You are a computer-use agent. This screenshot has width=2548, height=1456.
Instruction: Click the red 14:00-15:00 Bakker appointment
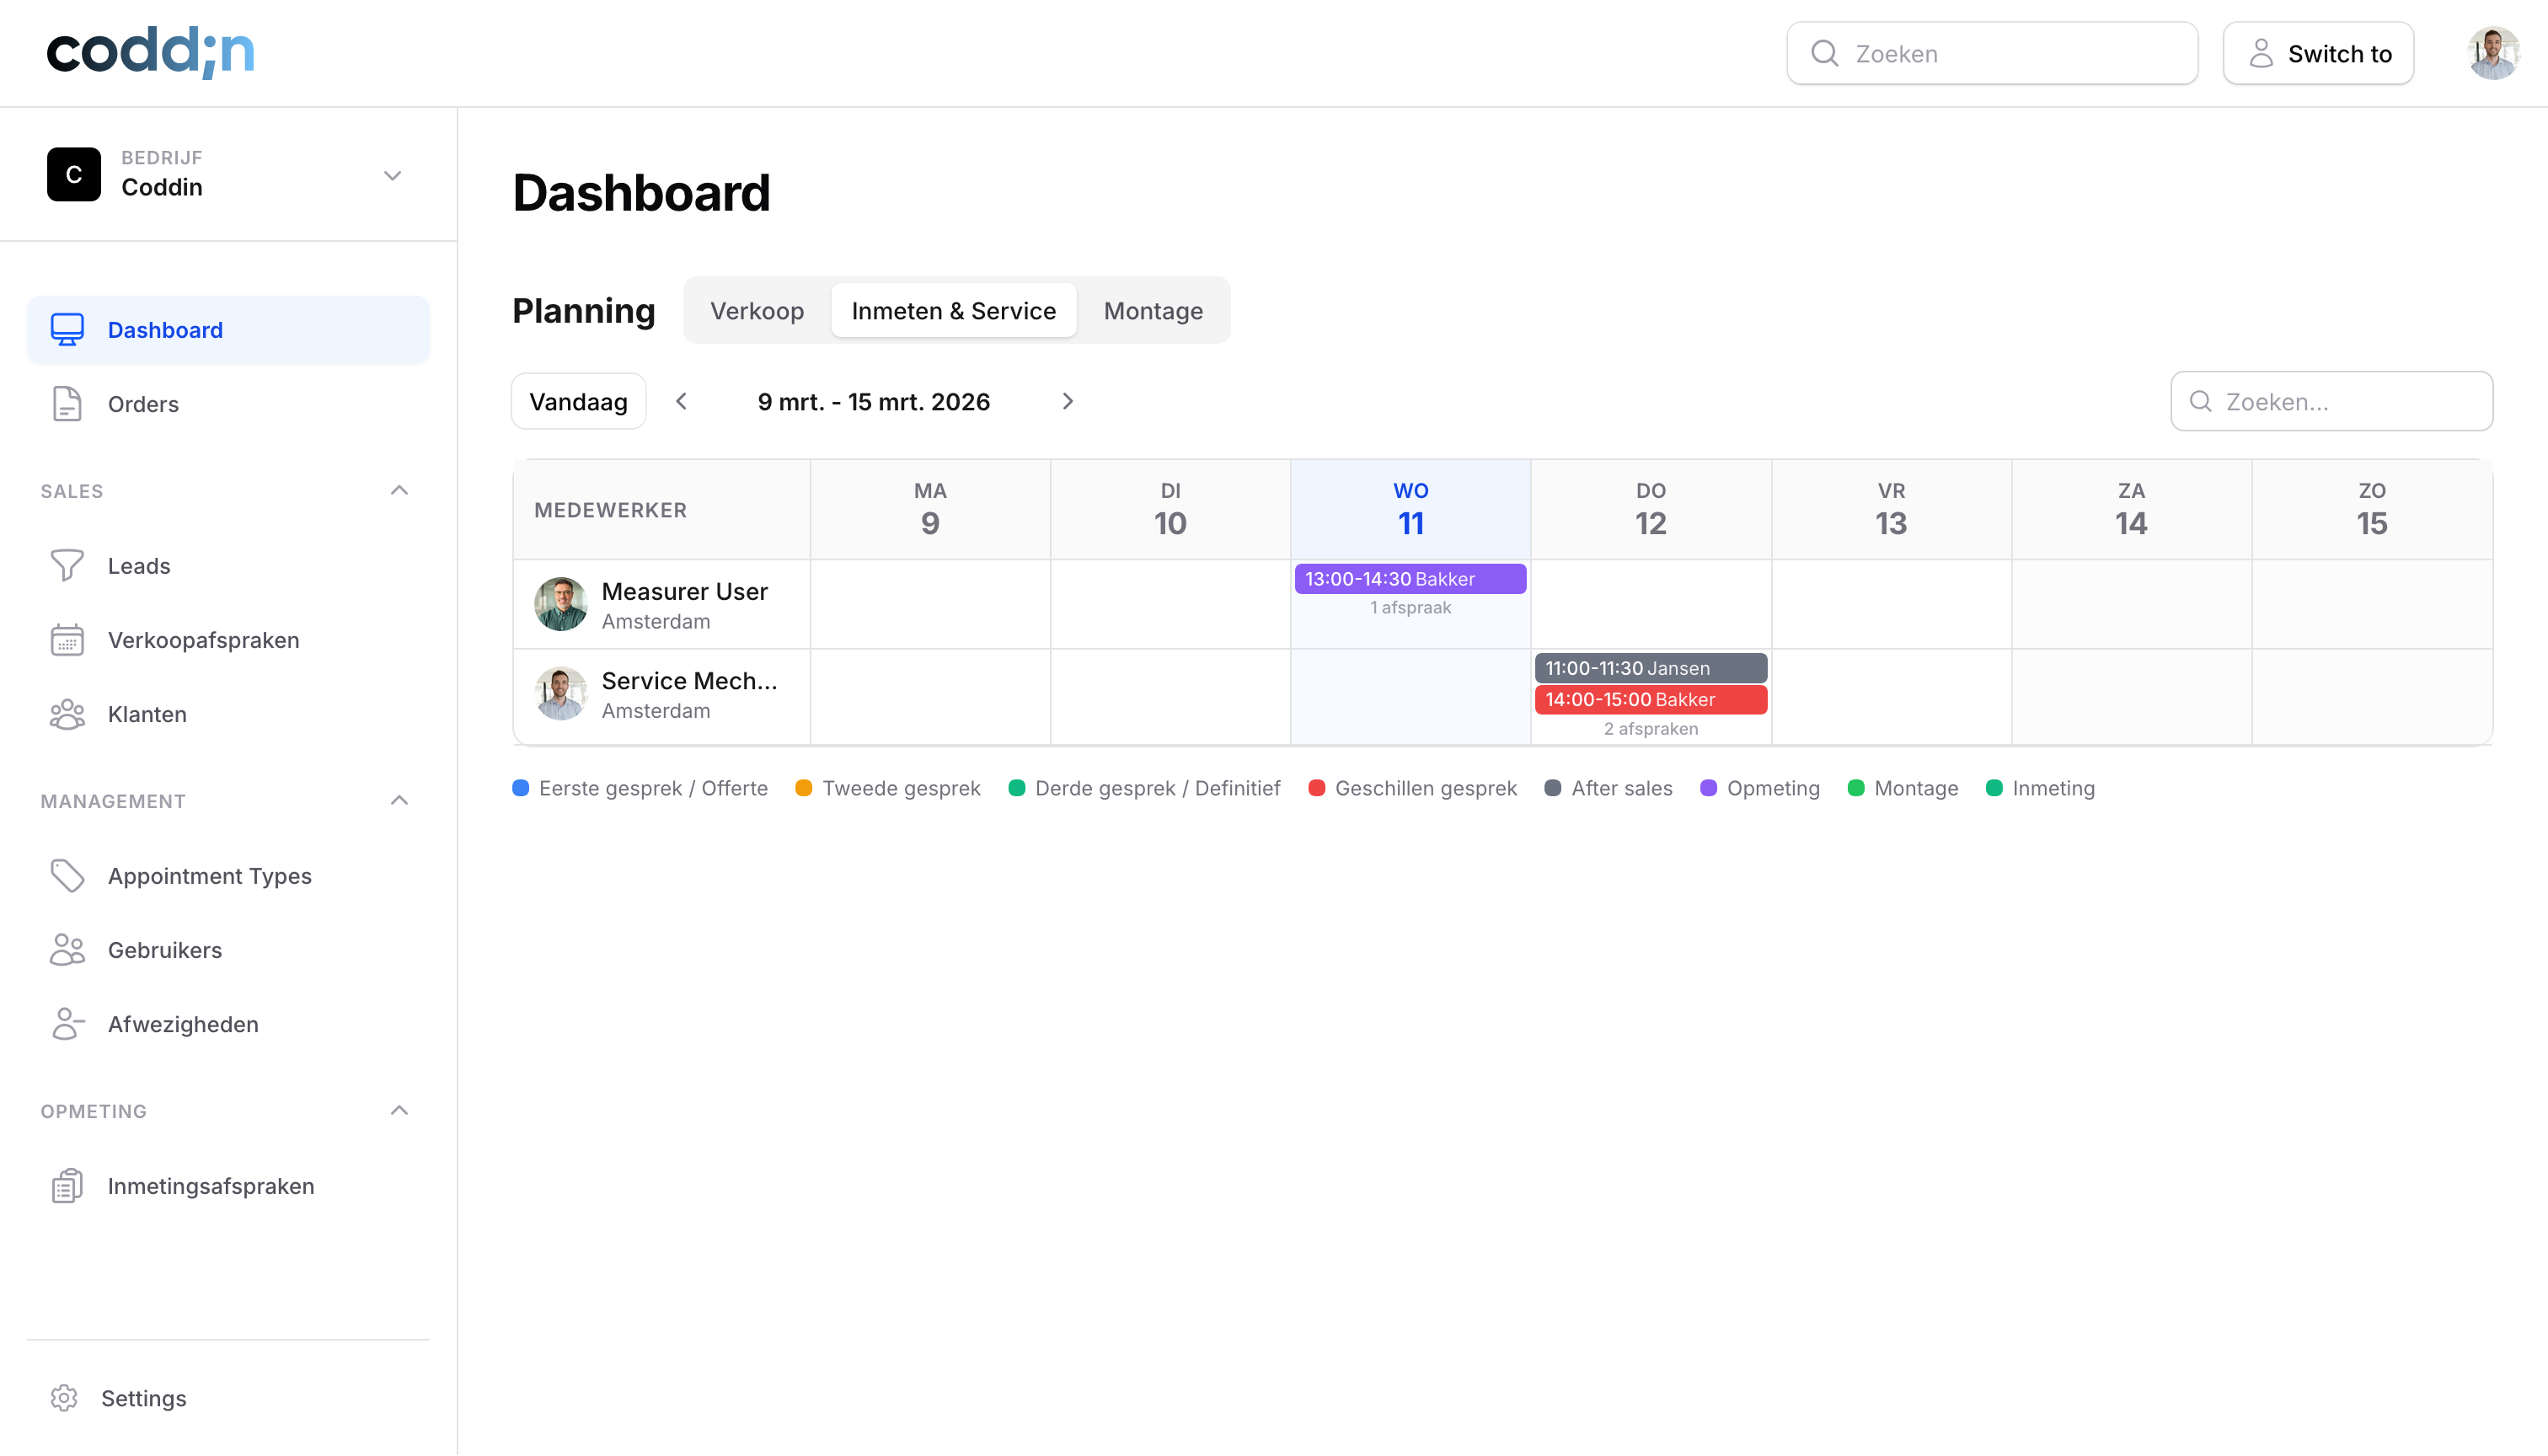(x=1649, y=700)
